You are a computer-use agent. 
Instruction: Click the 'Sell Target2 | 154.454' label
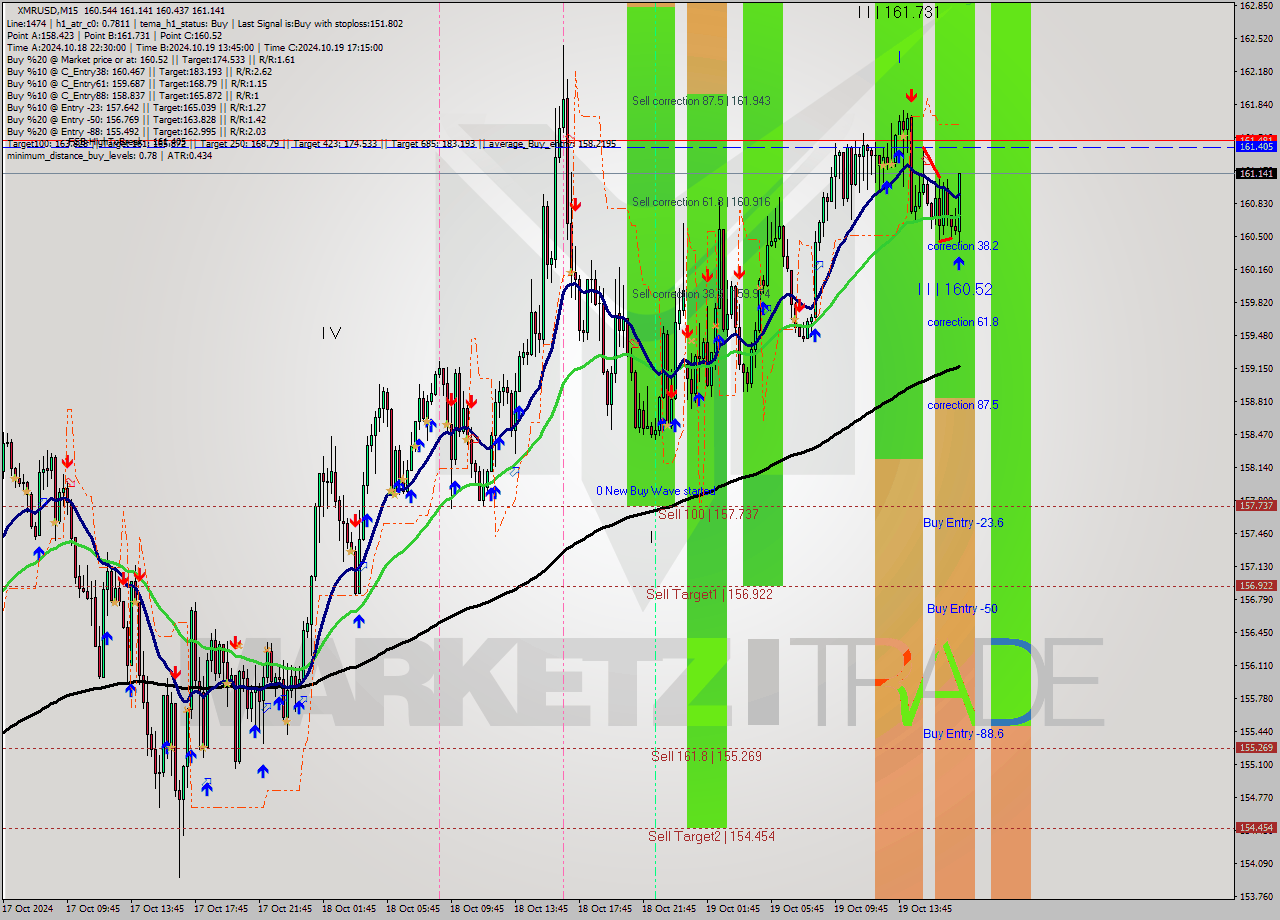tap(711, 836)
